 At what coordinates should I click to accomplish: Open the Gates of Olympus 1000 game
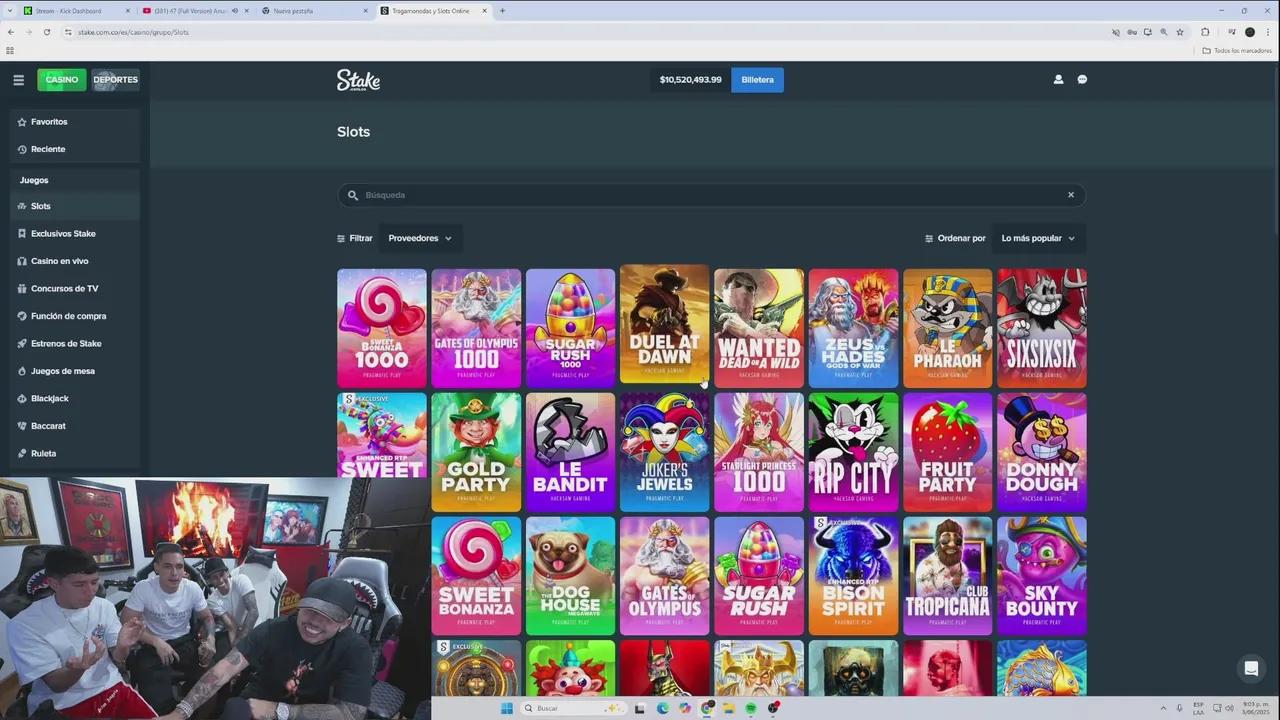click(x=476, y=328)
